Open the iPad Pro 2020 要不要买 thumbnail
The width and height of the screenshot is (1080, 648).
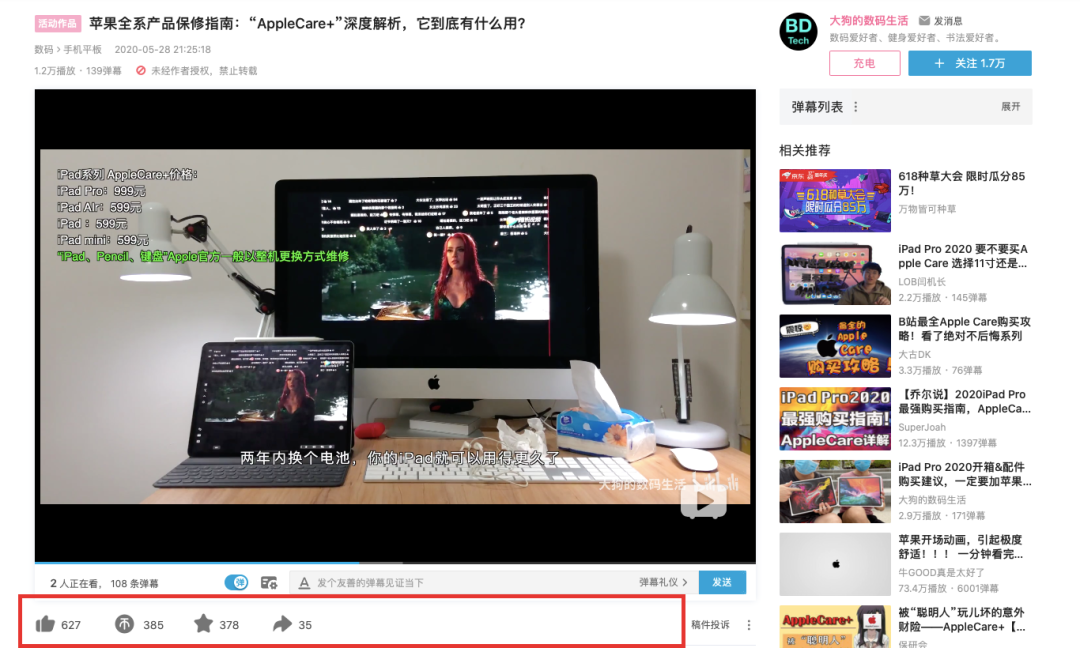(x=835, y=273)
